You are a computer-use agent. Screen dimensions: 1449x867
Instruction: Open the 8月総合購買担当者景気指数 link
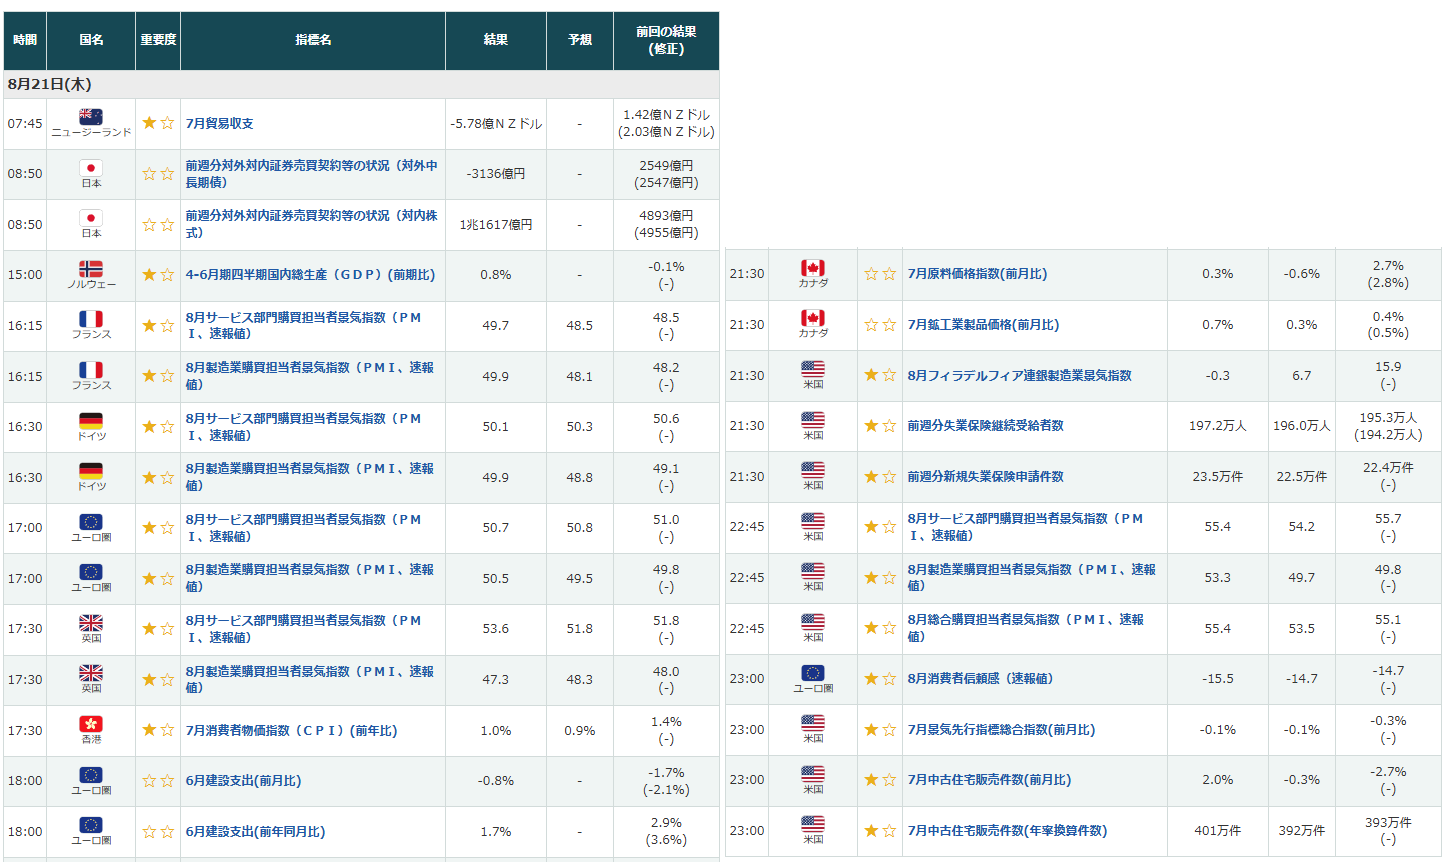pos(1025,628)
